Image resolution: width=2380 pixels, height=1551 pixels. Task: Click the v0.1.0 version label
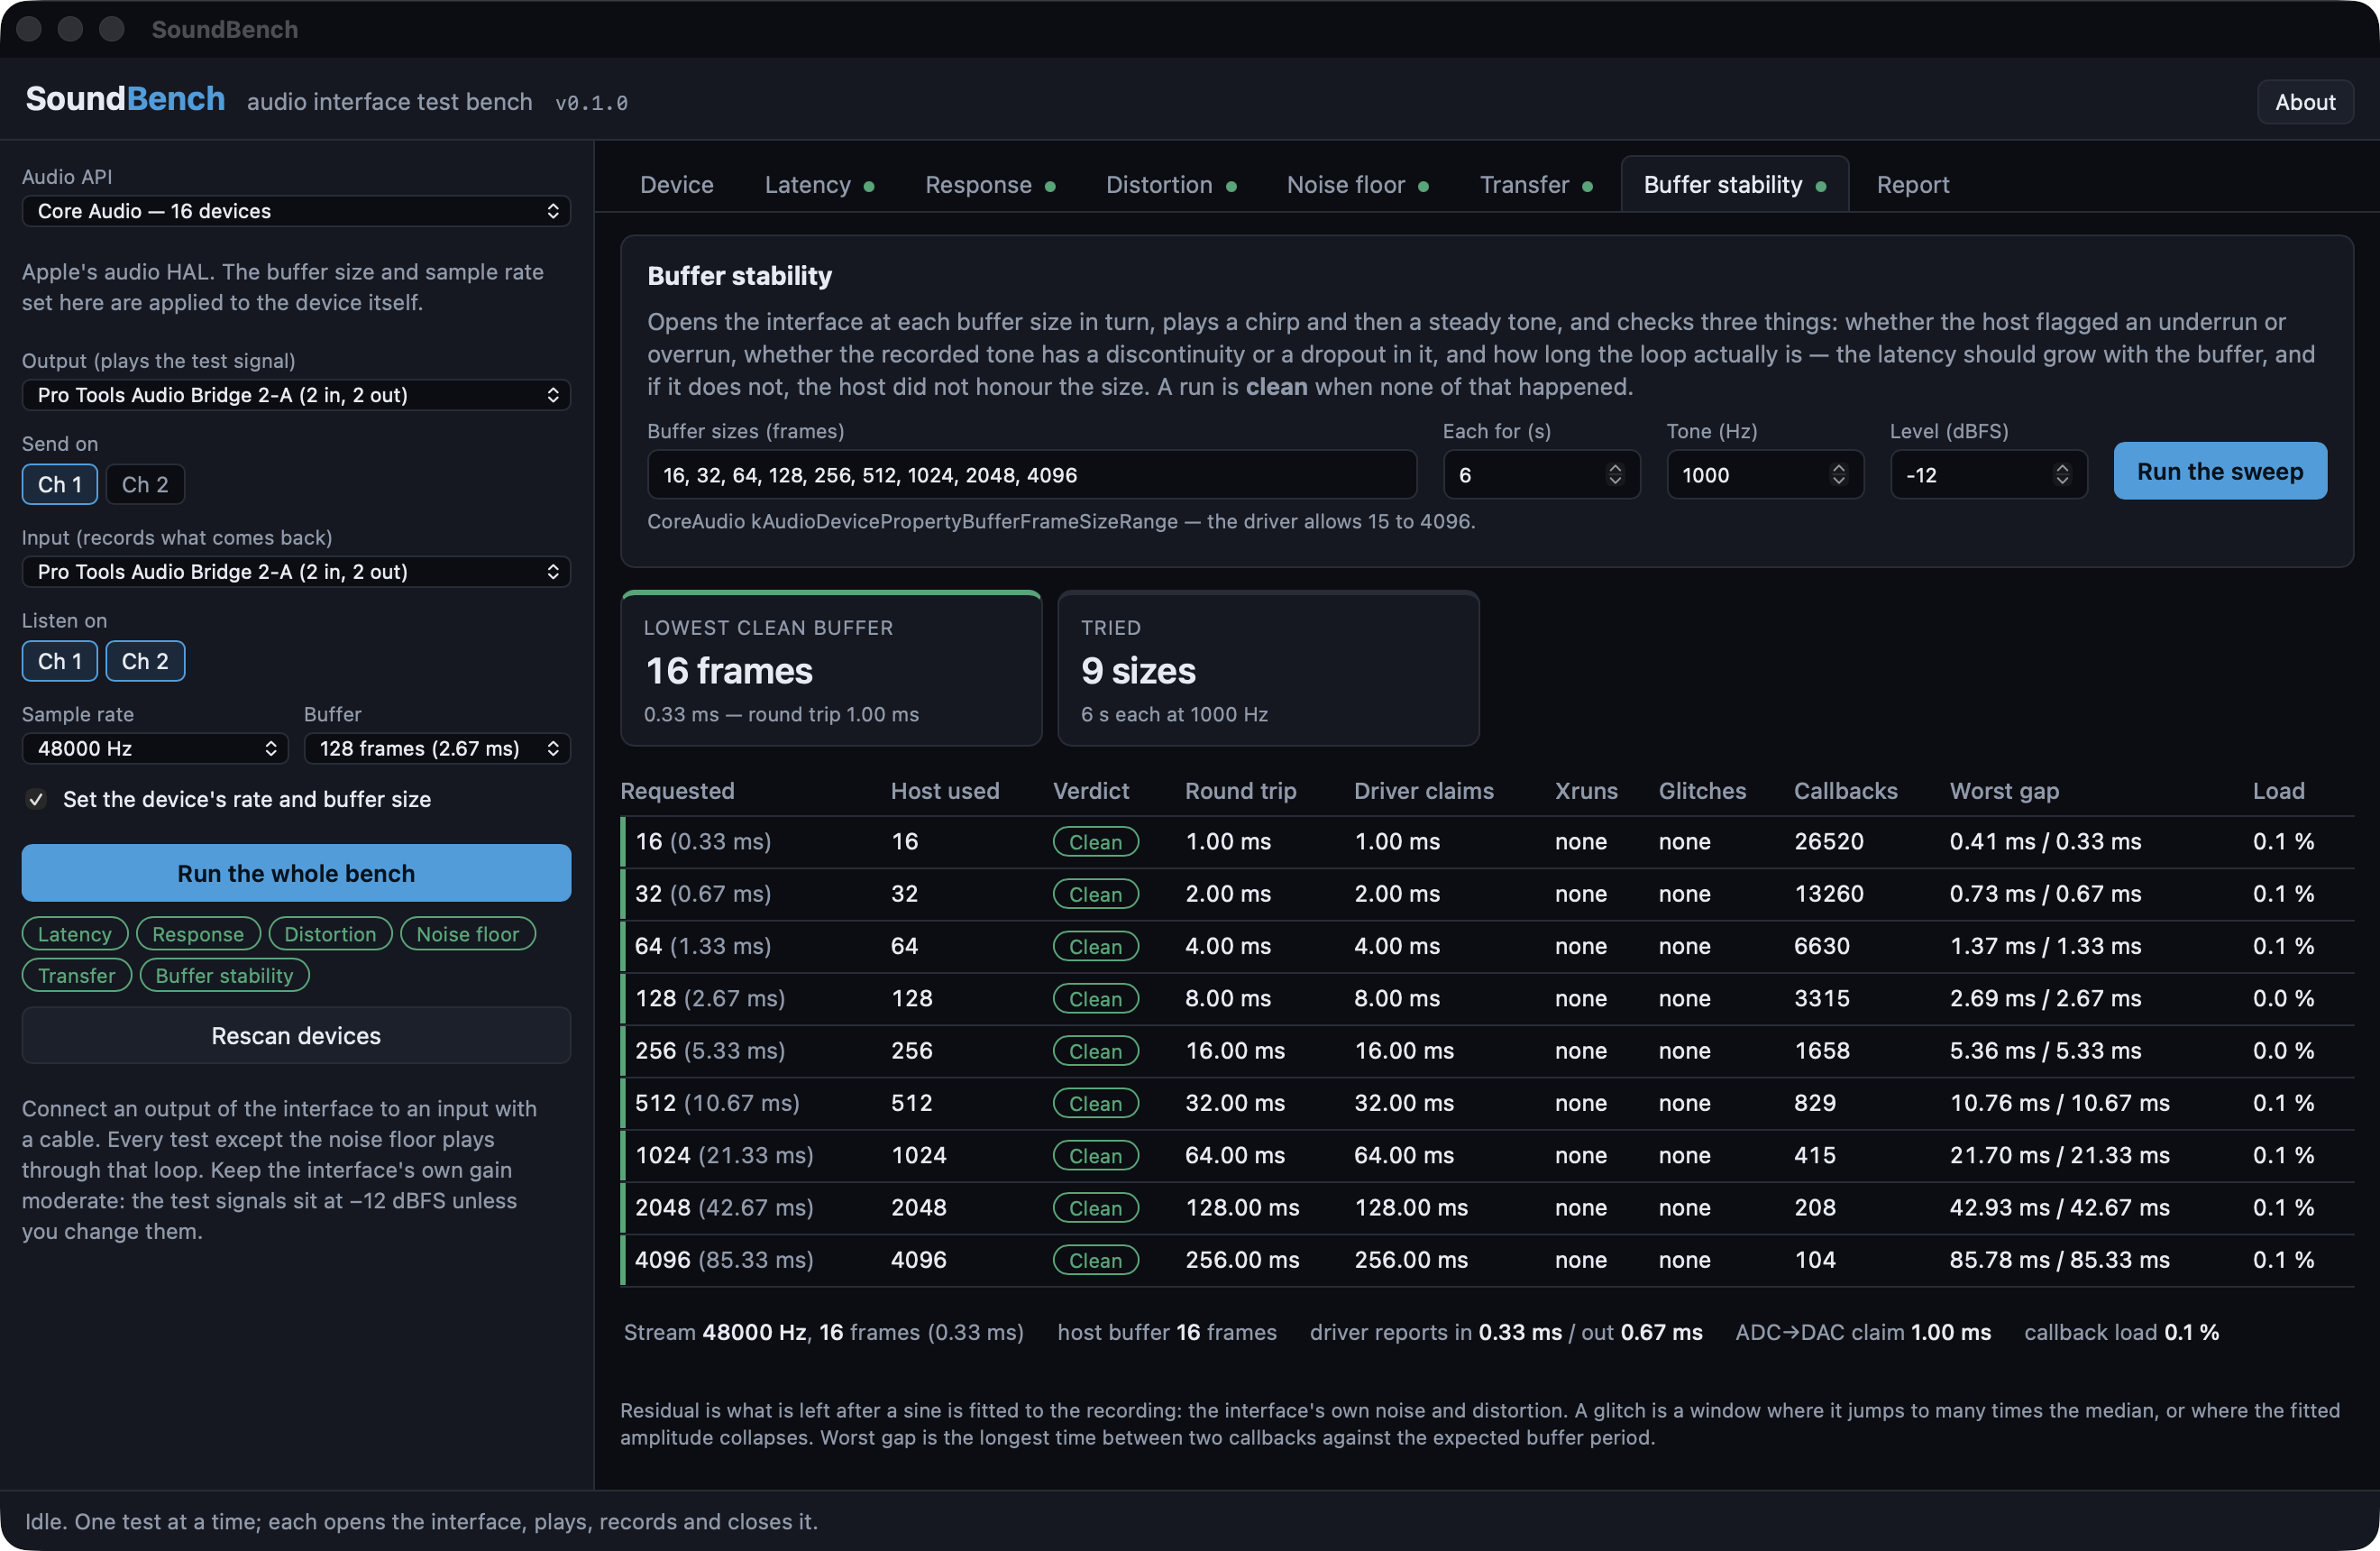tap(591, 103)
